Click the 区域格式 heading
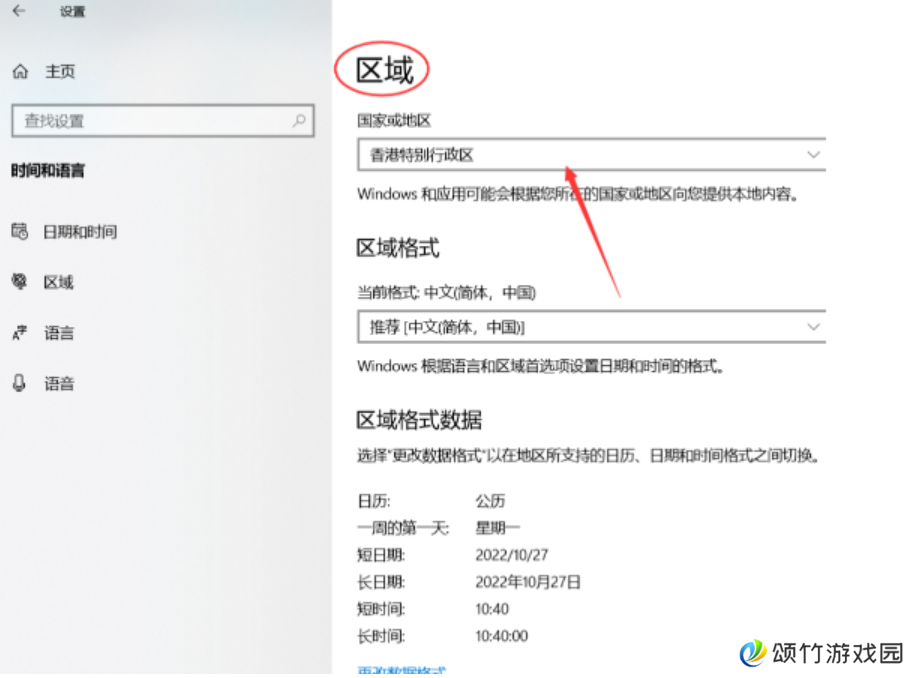 [x=398, y=248]
